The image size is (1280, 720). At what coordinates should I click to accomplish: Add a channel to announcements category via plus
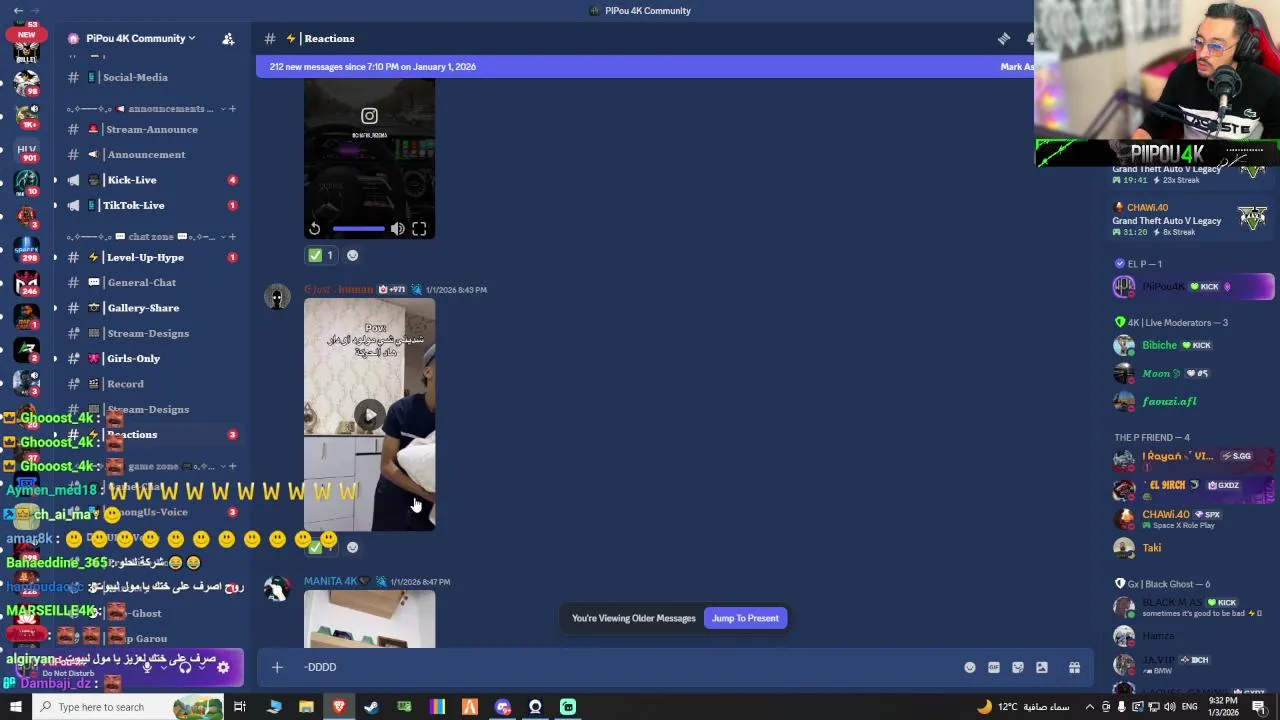click(232, 108)
